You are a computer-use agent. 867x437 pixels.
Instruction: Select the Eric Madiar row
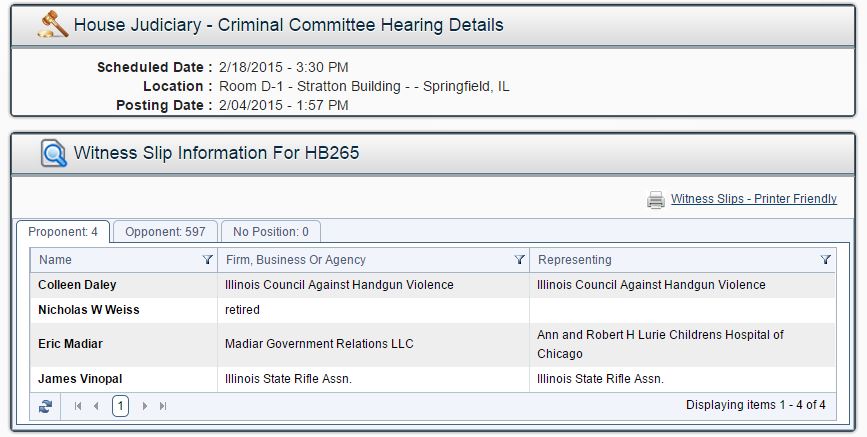[x=70, y=344]
